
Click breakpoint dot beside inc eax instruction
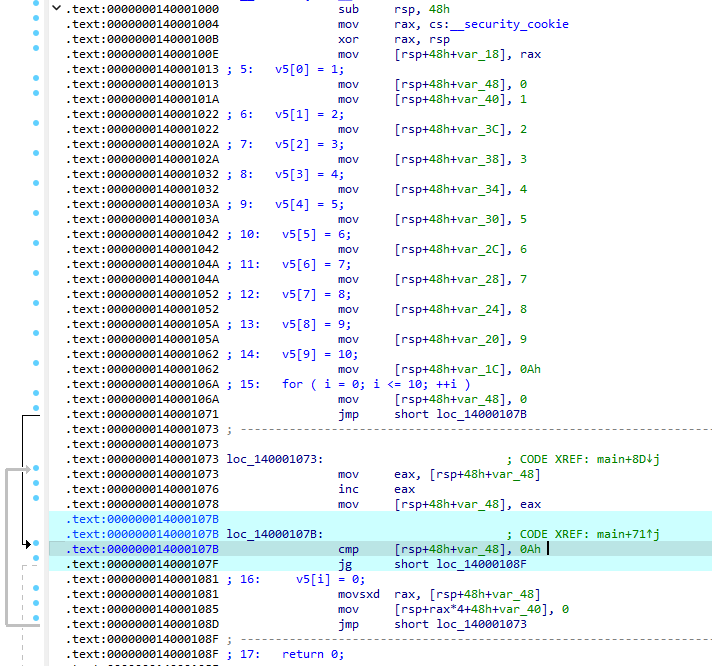[36, 489]
